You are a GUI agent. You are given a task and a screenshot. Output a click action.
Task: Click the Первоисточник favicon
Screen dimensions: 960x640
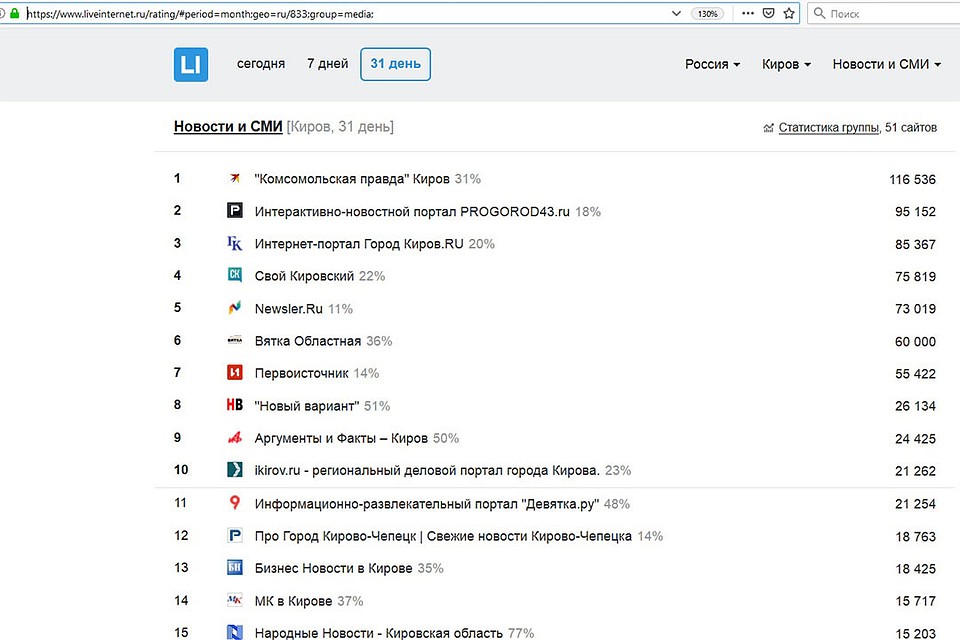tap(234, 372)
